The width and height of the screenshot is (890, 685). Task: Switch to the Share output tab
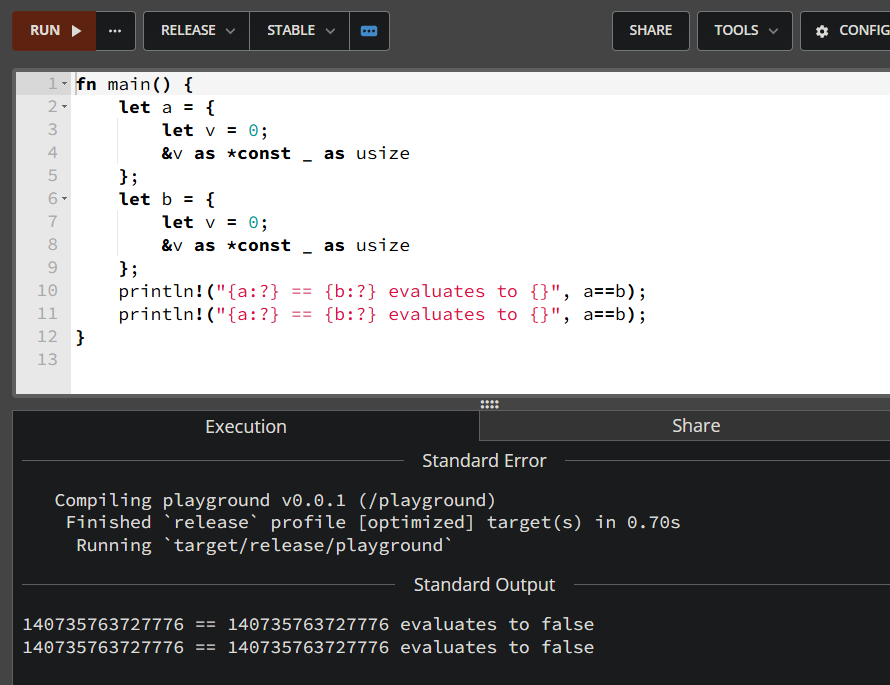click(695, 426)
